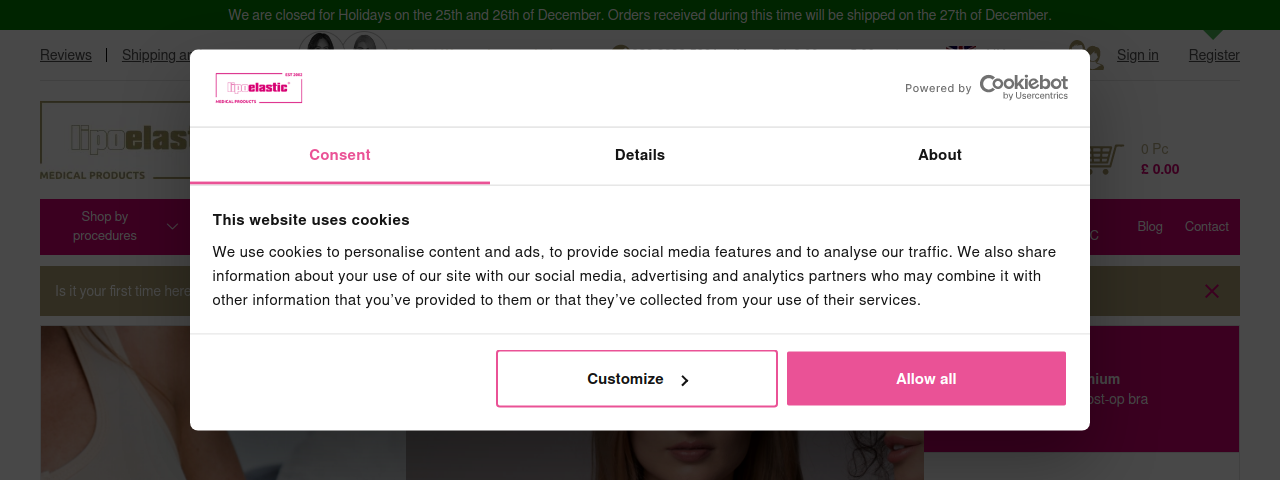Switch to the Consent tab
The height and width of the screenshot is (480, 1280).
[340, 155]
